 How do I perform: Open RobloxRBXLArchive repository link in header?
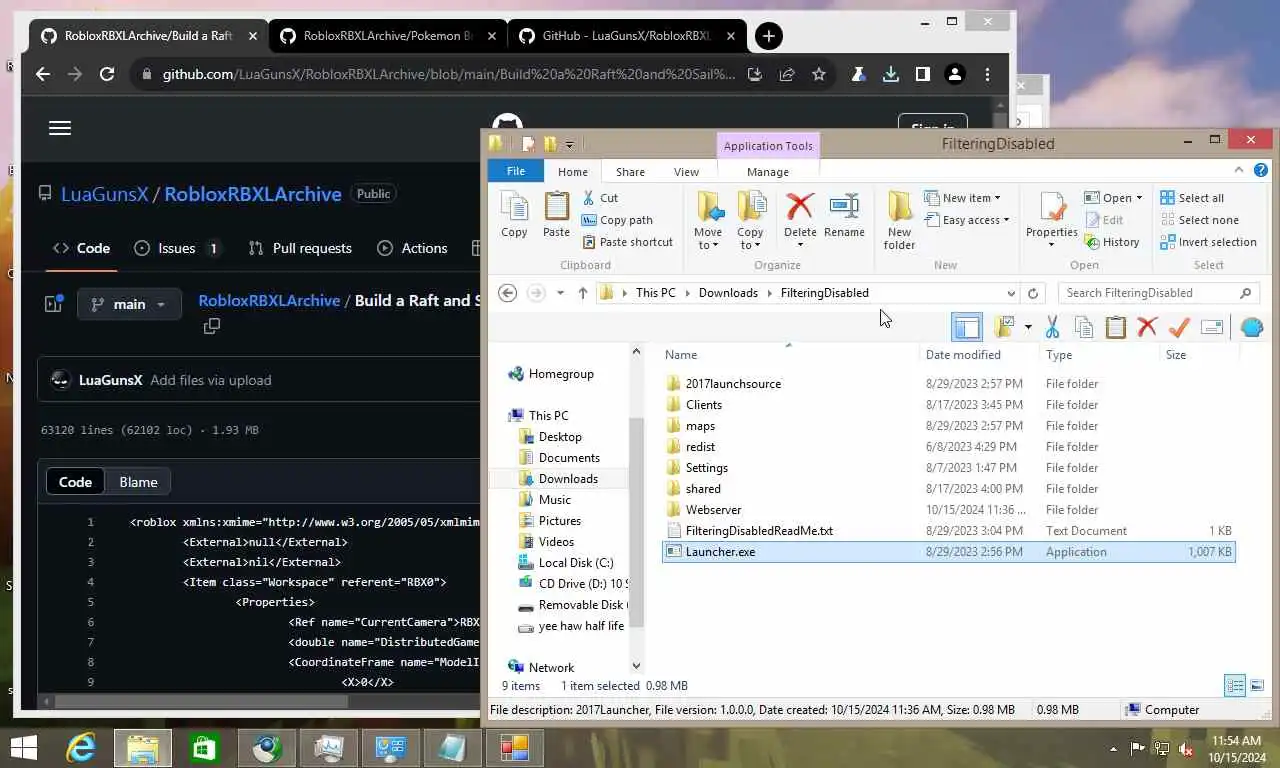pyautogui.click(x=253, y=194)
